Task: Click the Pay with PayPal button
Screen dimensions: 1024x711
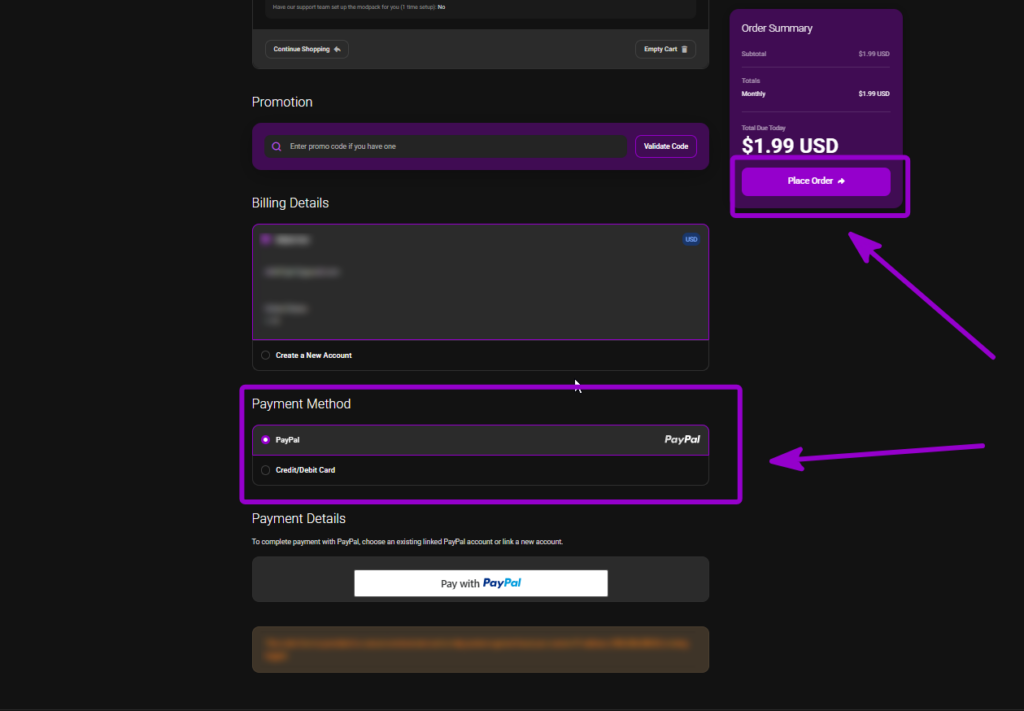Action: (481, 583)
